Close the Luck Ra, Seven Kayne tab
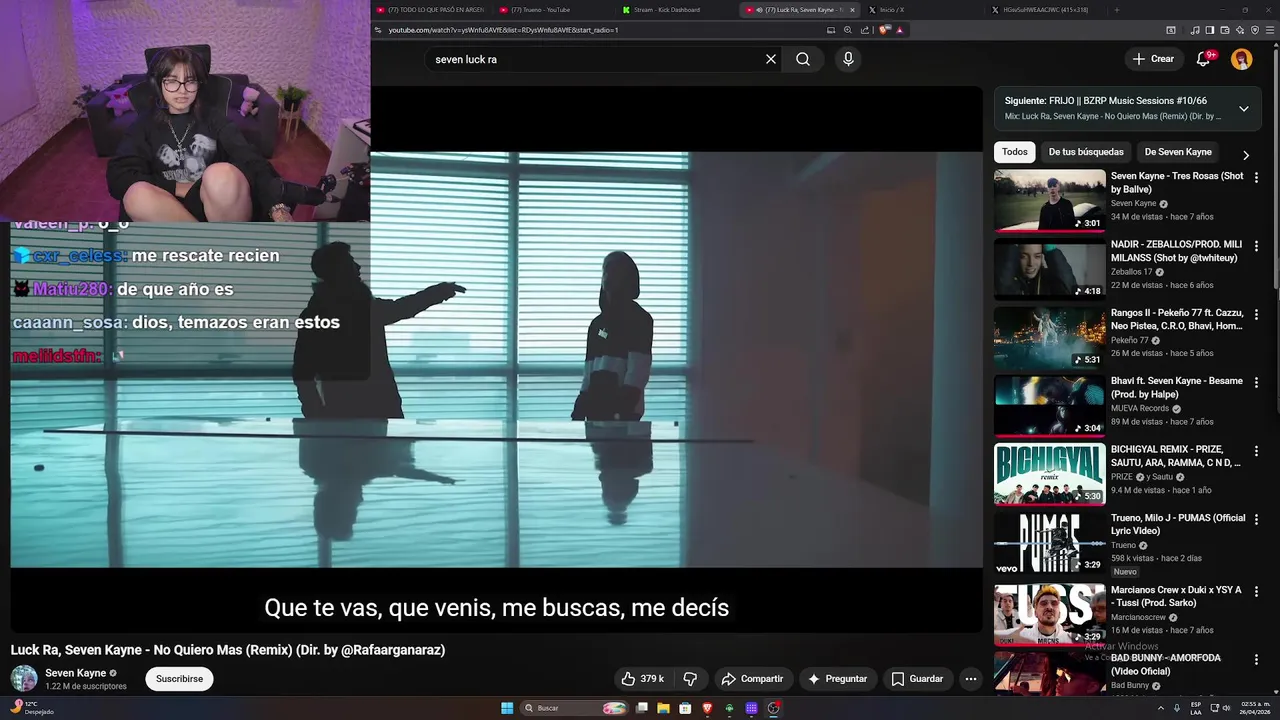The height and width of the screenshot is (720, 1280). 853,10
